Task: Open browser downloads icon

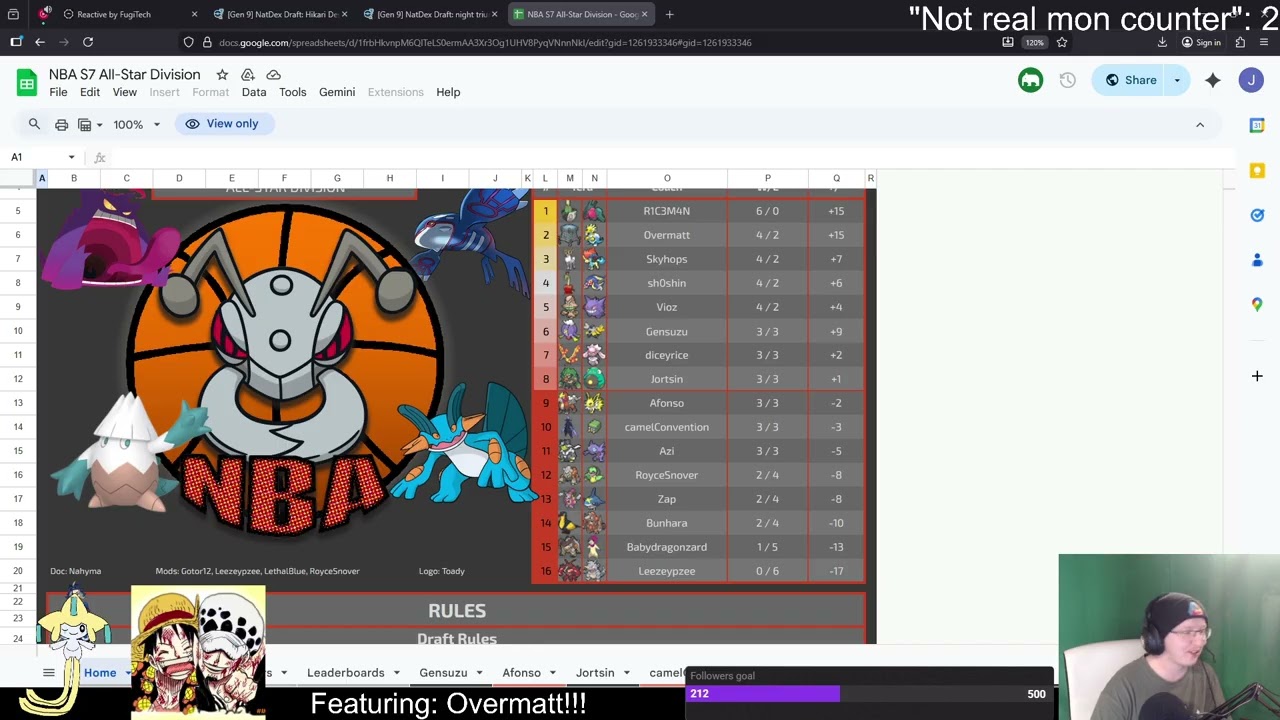Action: tap(1162, 42)
